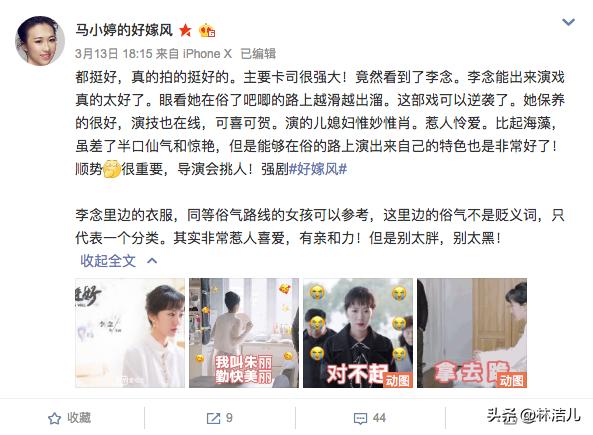Open the 我叫朱丽 勤快美丽 image
593x435 pixels.
click(244, 333)
